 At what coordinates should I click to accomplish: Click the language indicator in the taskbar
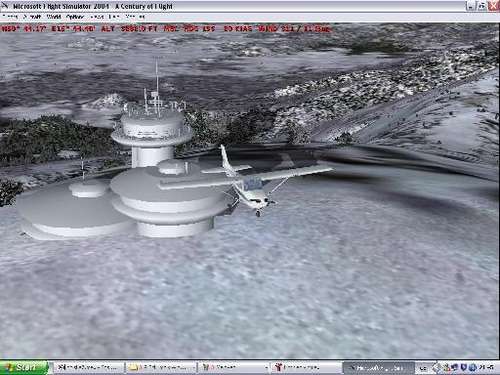[423, 368]
